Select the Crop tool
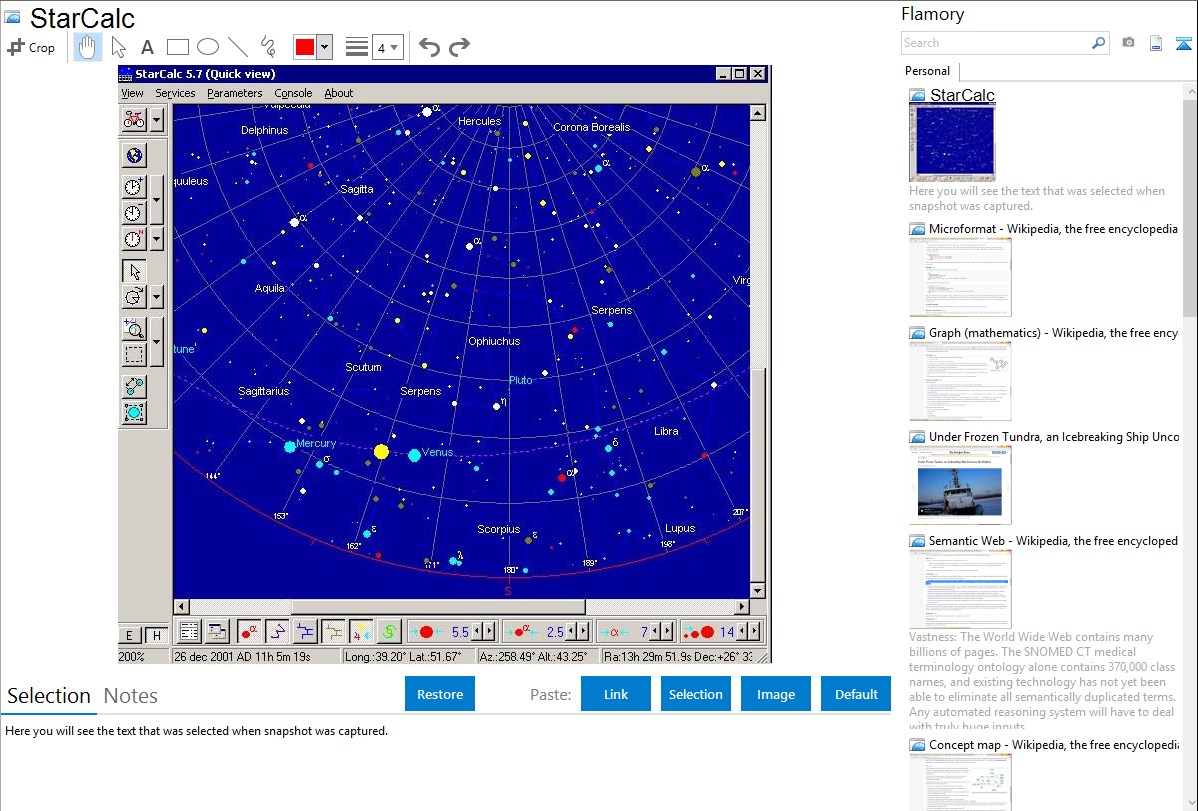This screenshot has width=1198, height=811. [x=31, y=47]
